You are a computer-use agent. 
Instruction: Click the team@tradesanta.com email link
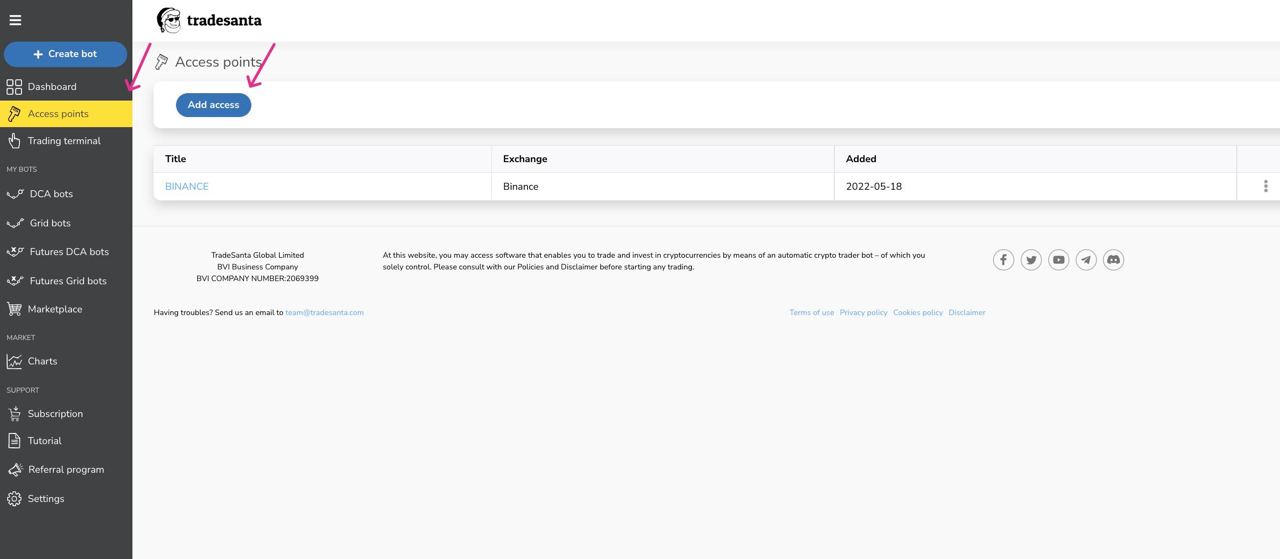[325, 313]
